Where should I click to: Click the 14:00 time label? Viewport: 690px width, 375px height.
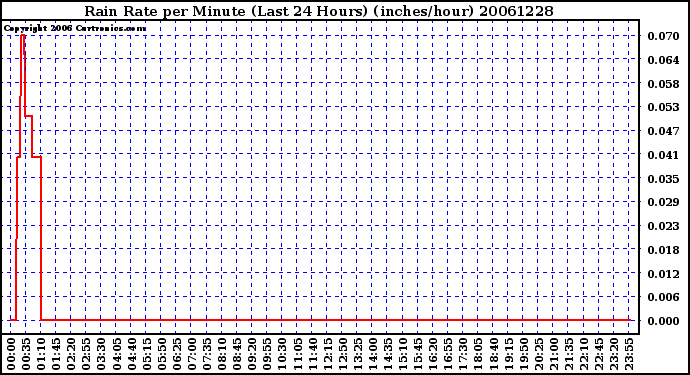tap(373, 354)
